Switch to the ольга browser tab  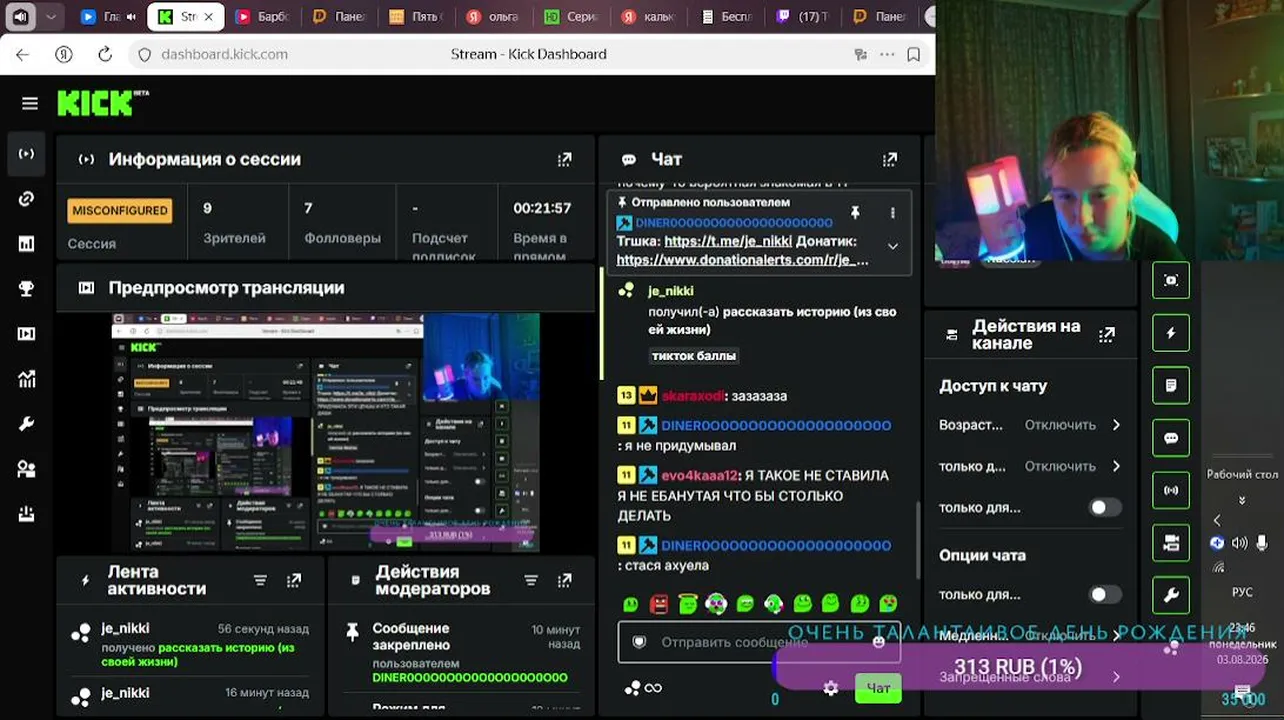pyautogui.click(x=495, y=16)
